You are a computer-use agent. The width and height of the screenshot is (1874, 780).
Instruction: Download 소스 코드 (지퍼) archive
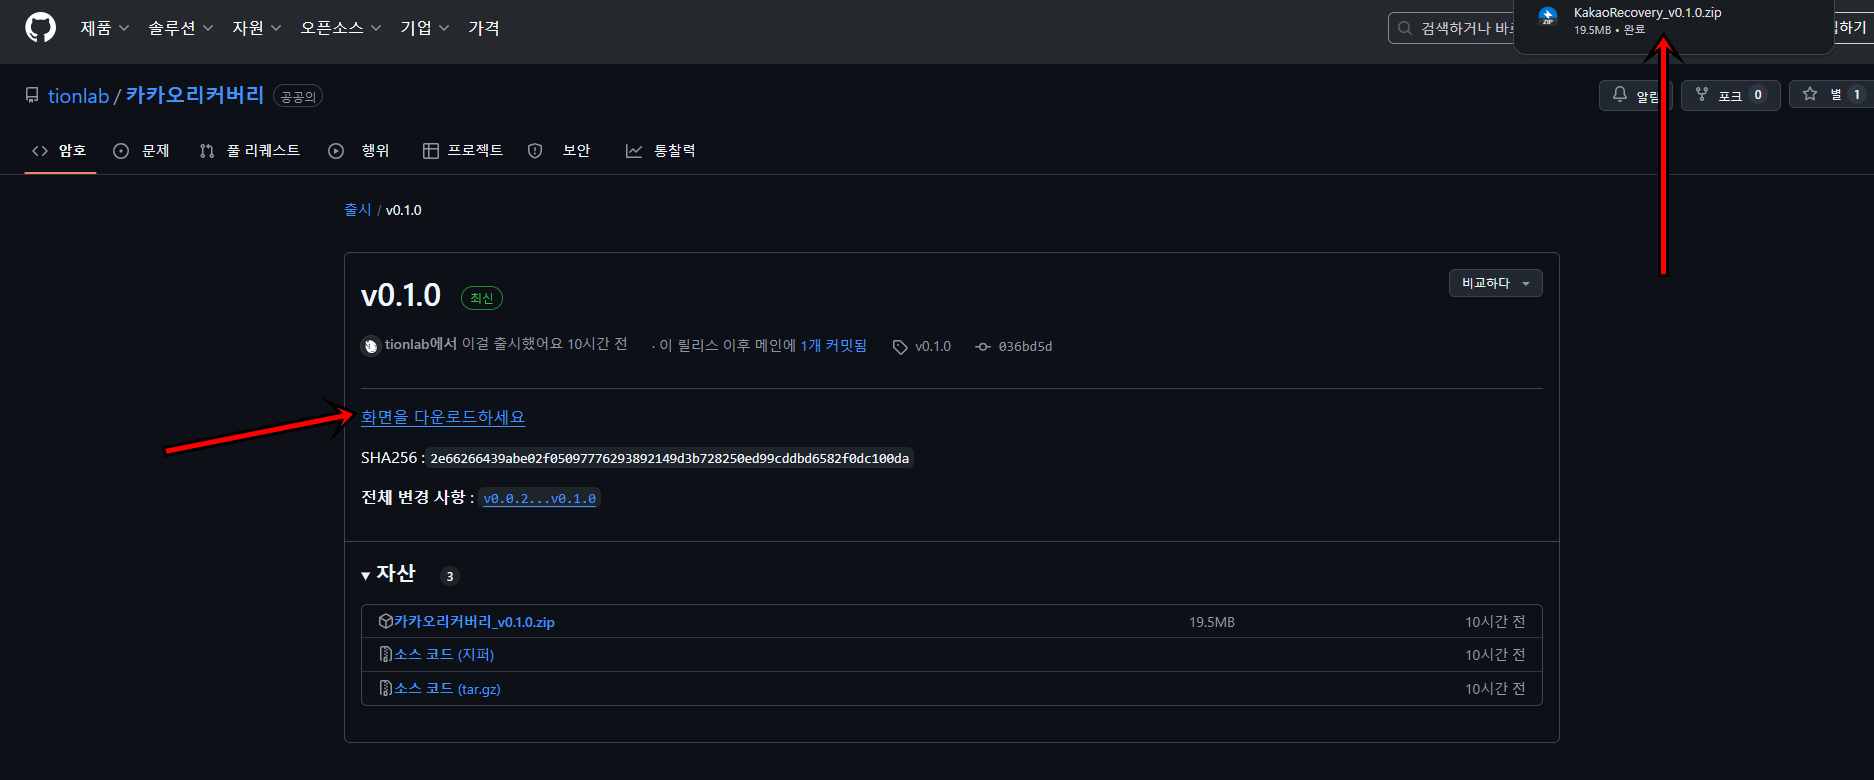coord(444,655)
